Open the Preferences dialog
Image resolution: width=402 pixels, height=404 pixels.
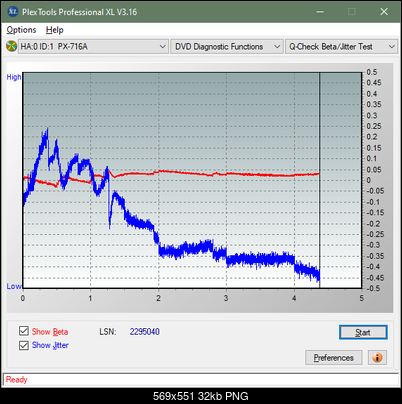(x=334, y=358)
